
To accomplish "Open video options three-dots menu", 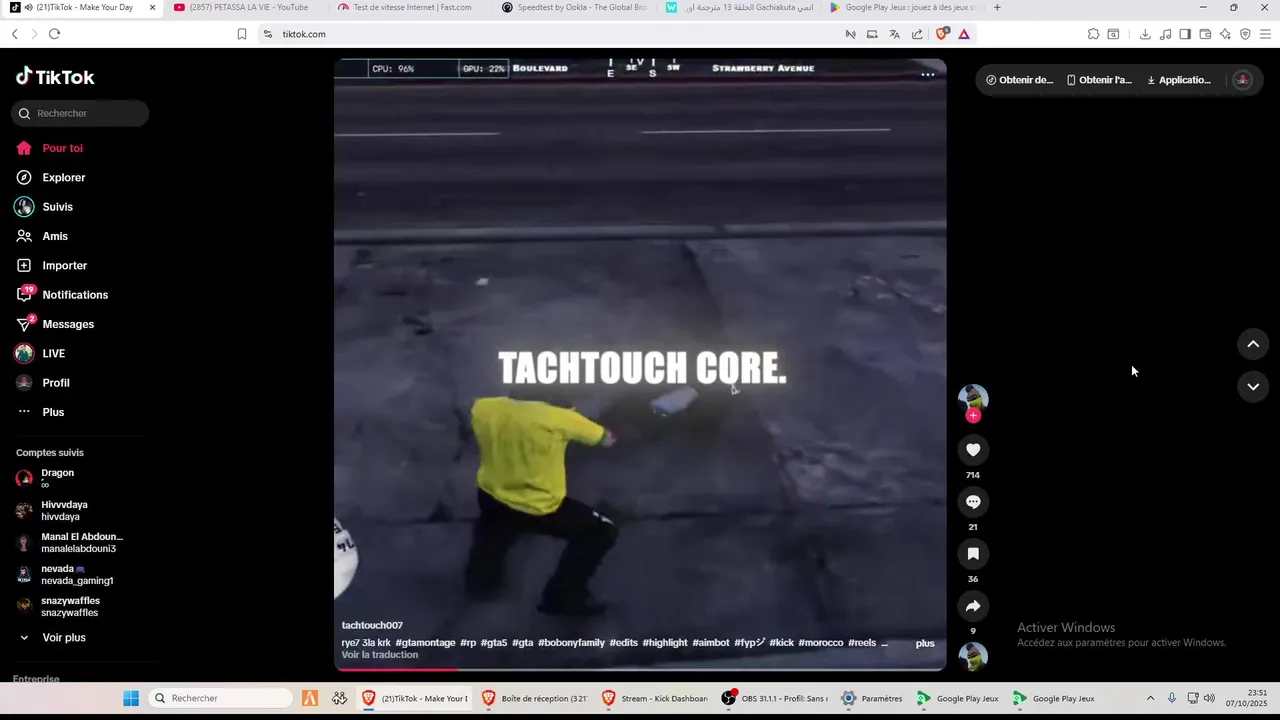I will click(x=927, y=74).
